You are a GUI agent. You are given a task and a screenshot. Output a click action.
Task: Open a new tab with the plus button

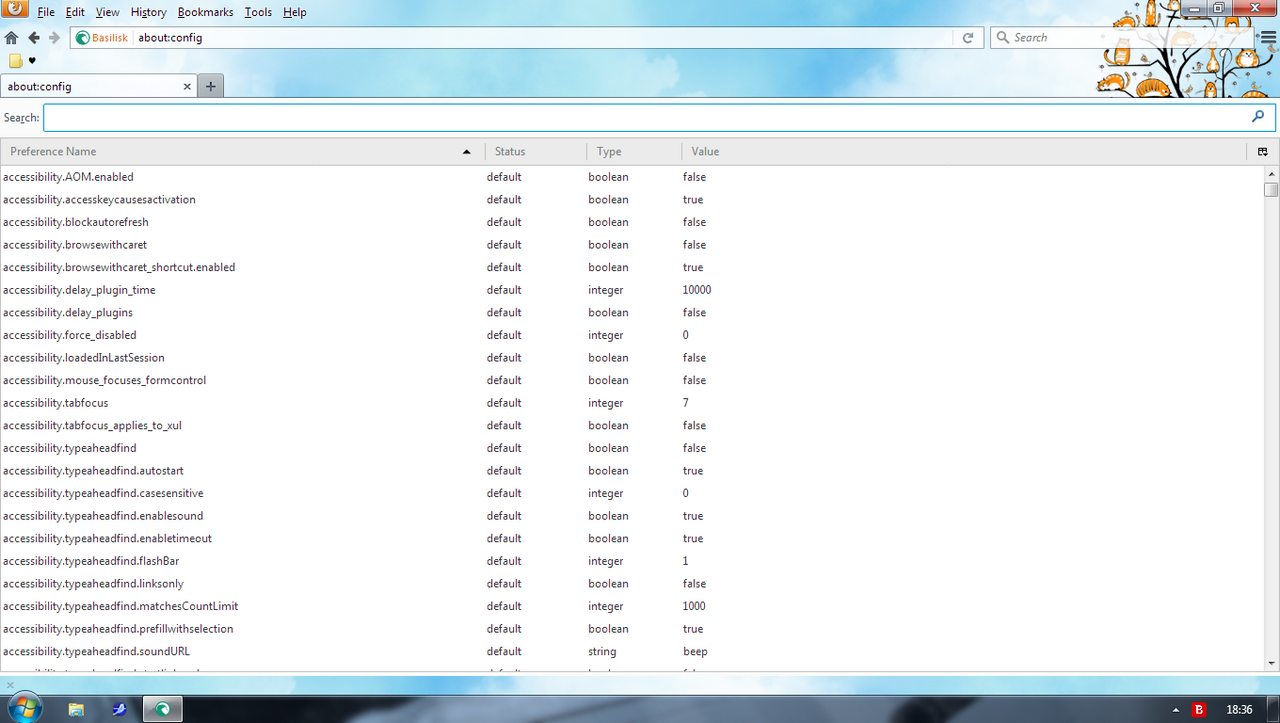click(x=210, y=87)
